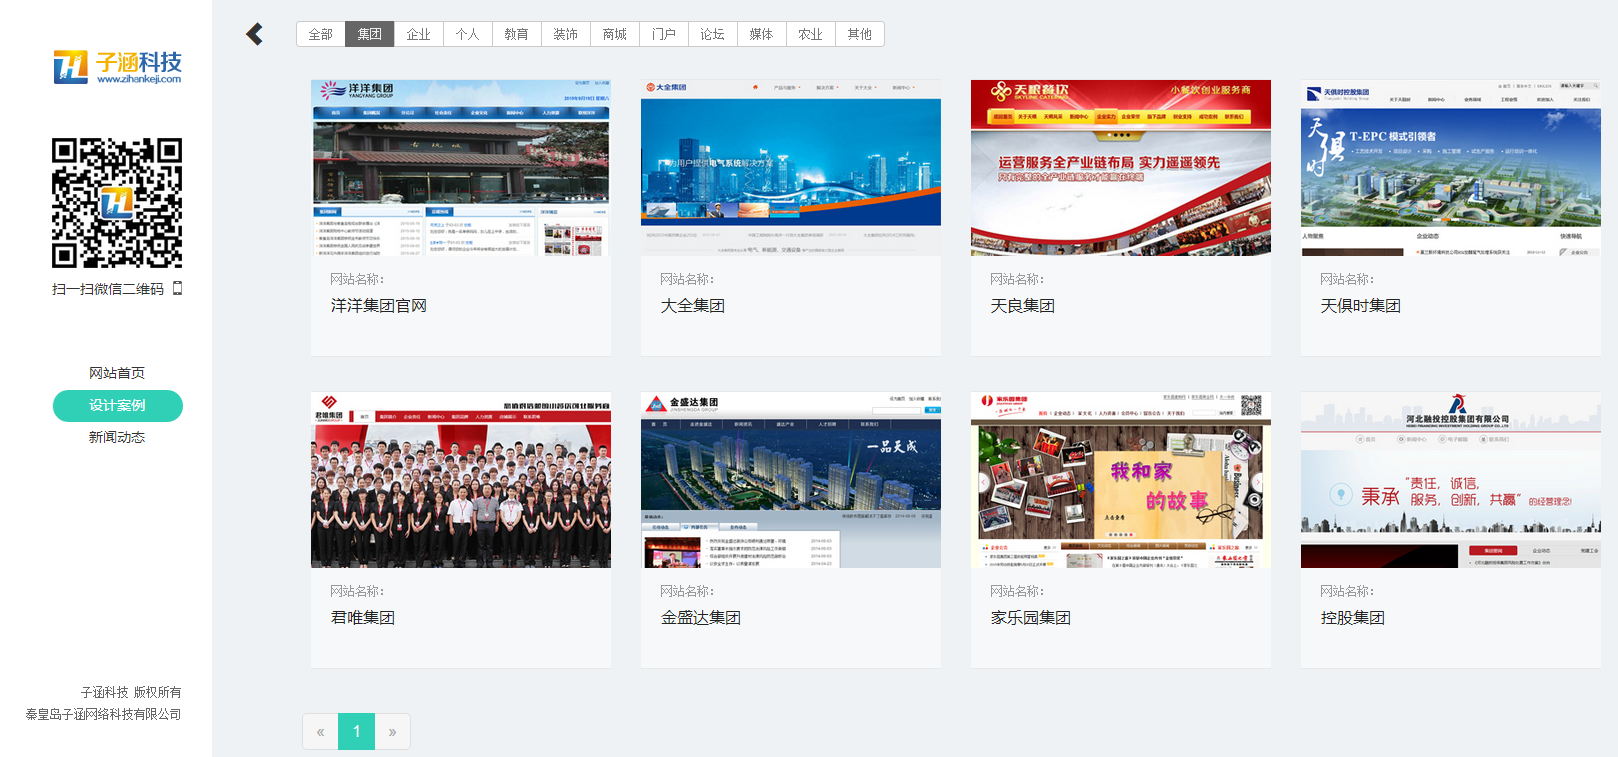Open 网站首页 in the sidebar
Viewport: 1618px width, 757px height.
117,373
